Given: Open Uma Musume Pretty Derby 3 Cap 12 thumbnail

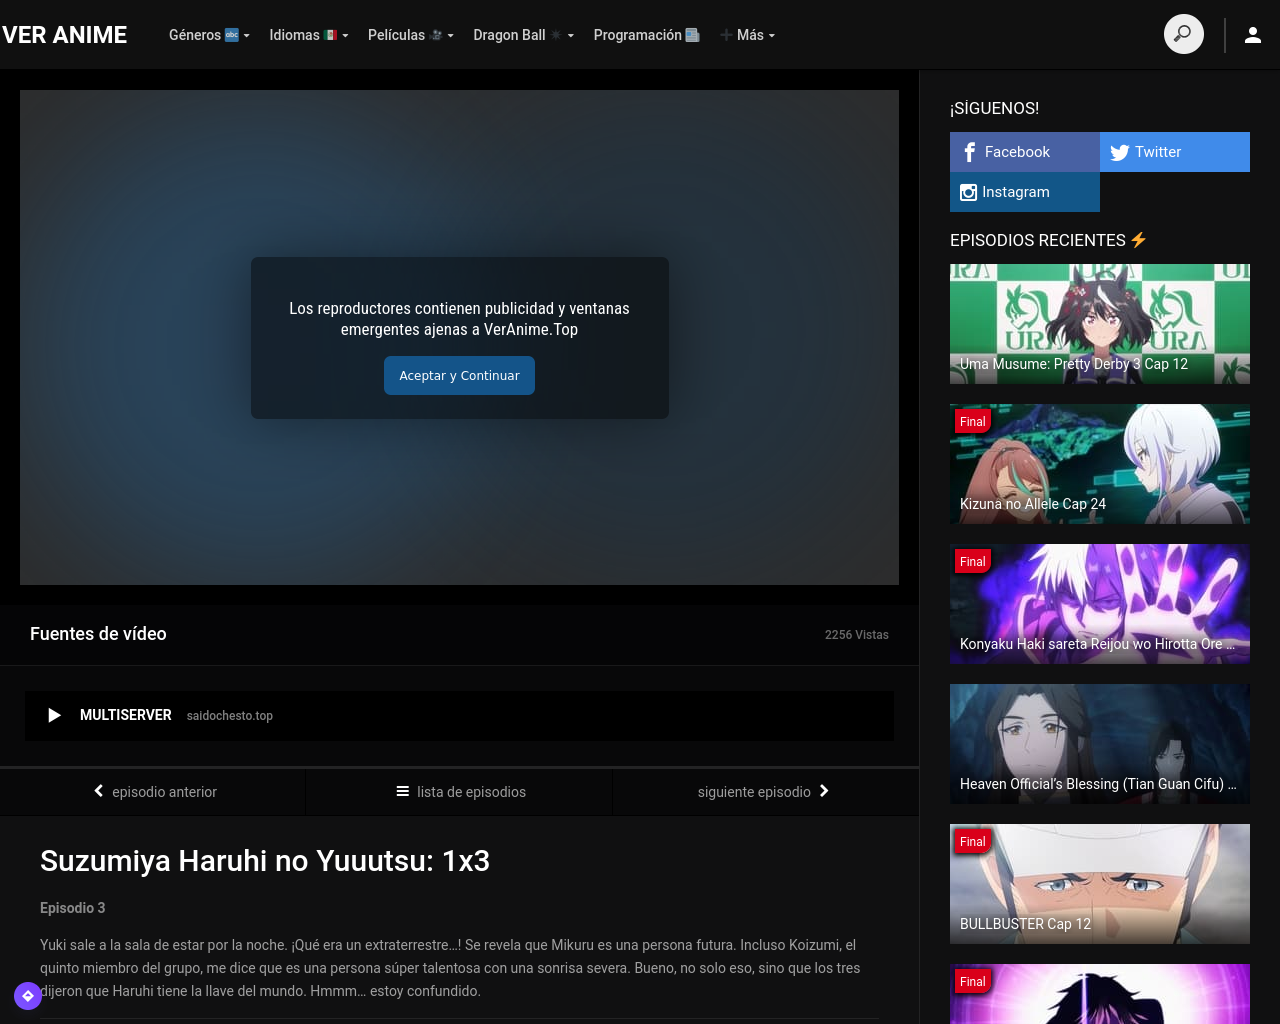Looking at the screenshot, I should click(x=1100, y=324).
